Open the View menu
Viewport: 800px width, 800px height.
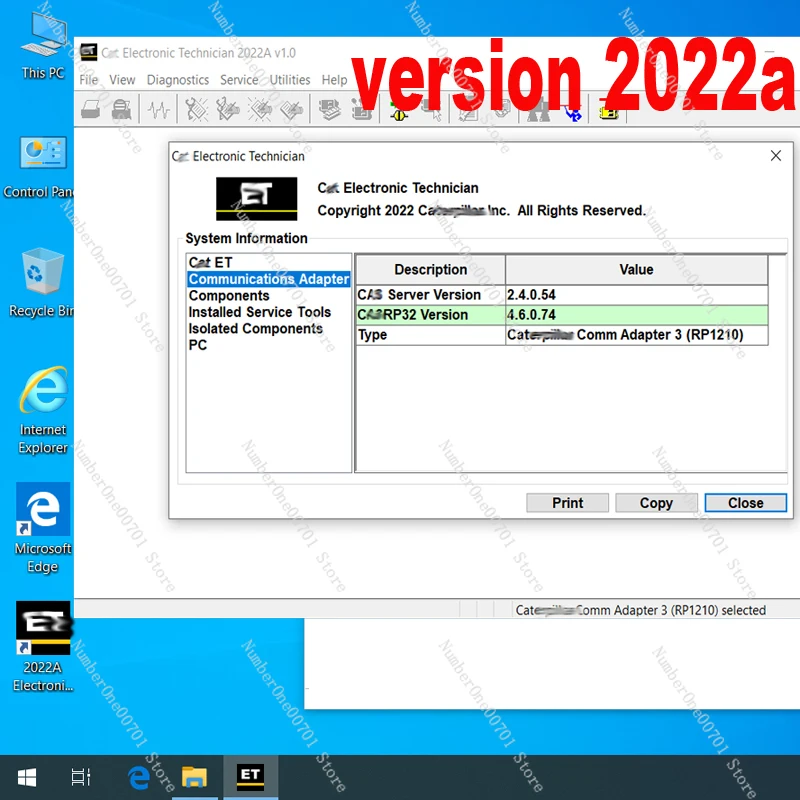click(x=122, y=80)
